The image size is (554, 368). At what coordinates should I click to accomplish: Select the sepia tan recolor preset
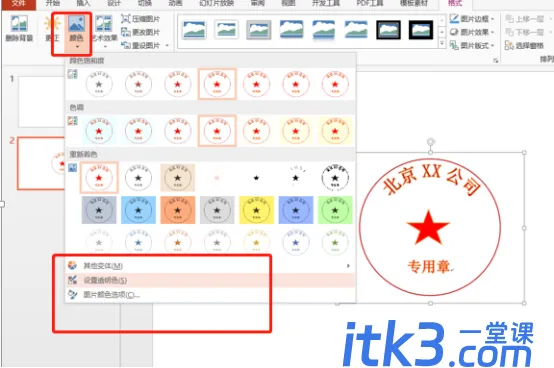coord(177,178)
